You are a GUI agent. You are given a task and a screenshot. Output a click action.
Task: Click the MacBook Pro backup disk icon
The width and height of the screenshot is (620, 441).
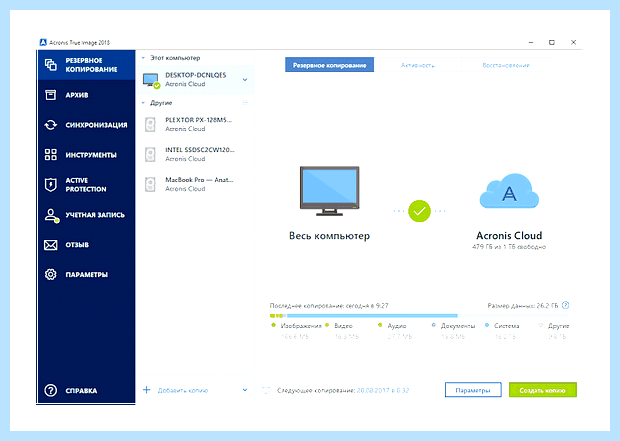[x=150, y=185]
